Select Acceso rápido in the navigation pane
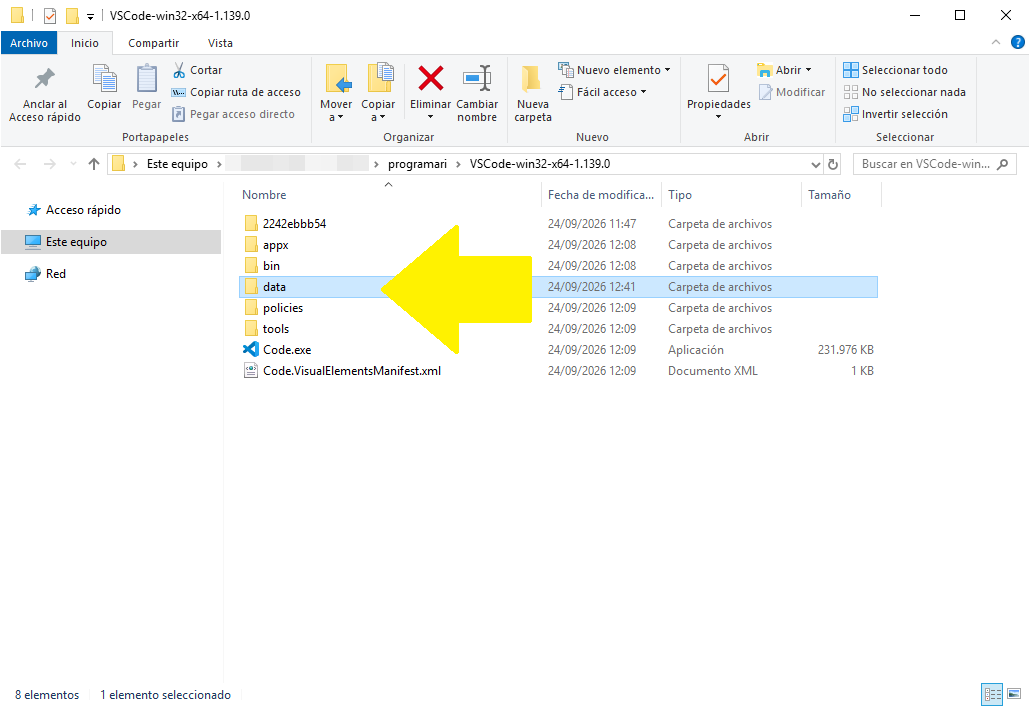The image size is (1030, 707). click(x=83, y=210)
